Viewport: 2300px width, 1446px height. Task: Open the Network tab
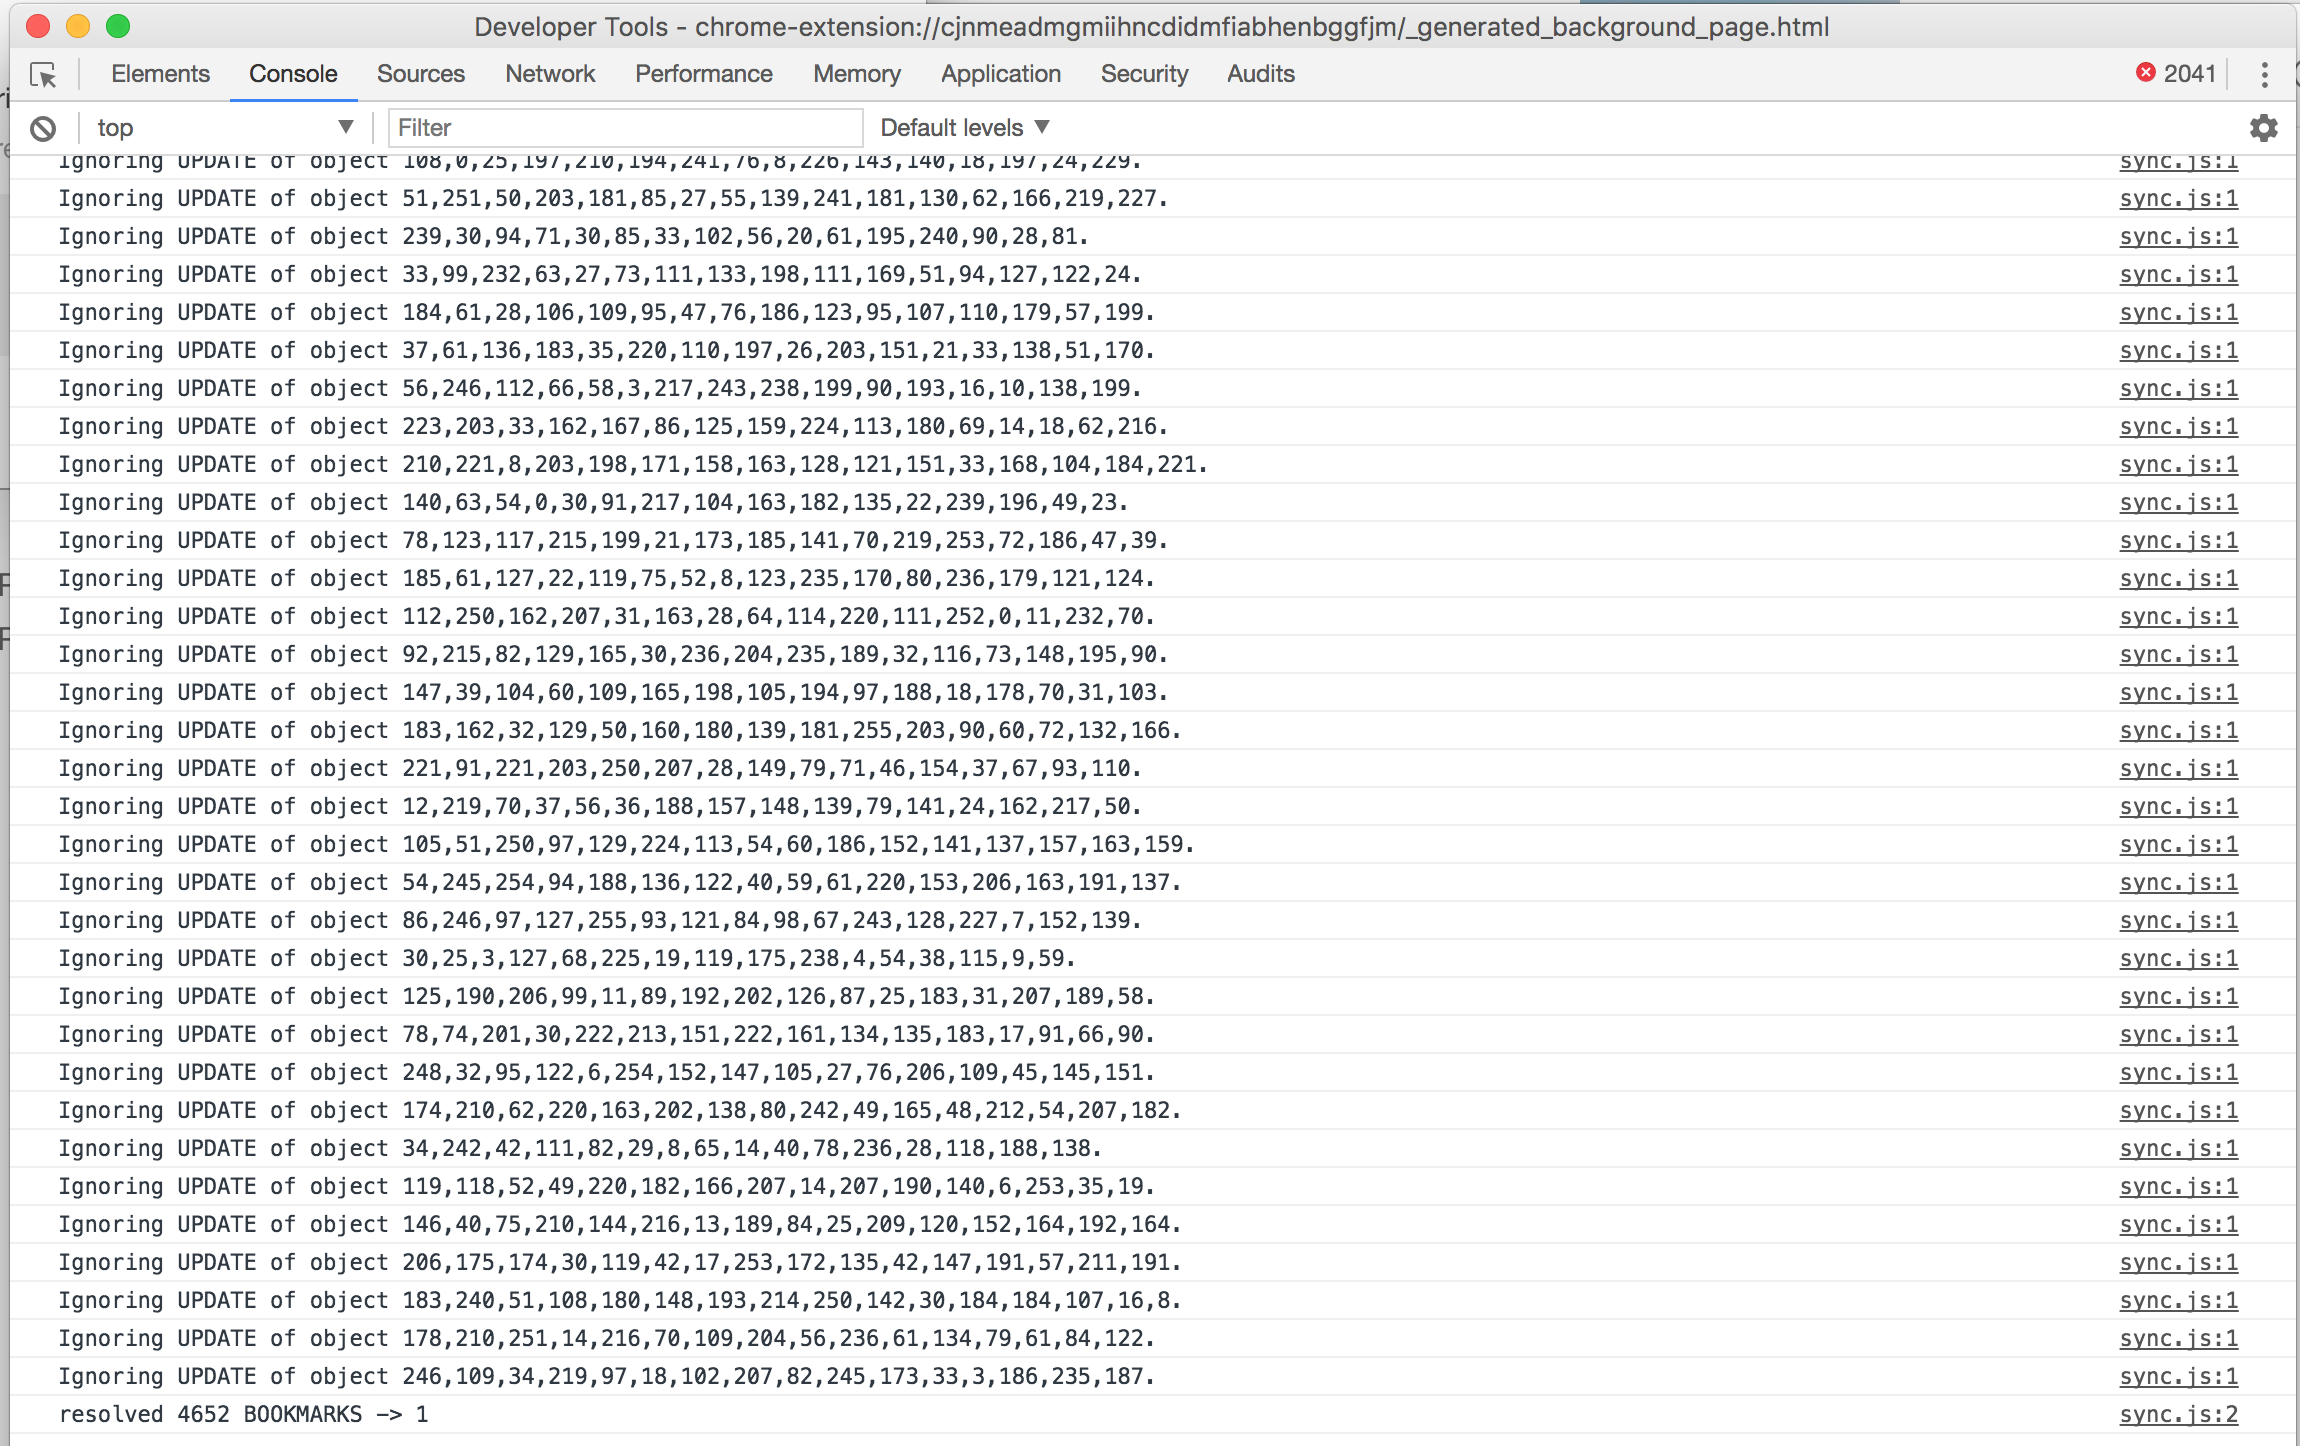coord(550,74)
